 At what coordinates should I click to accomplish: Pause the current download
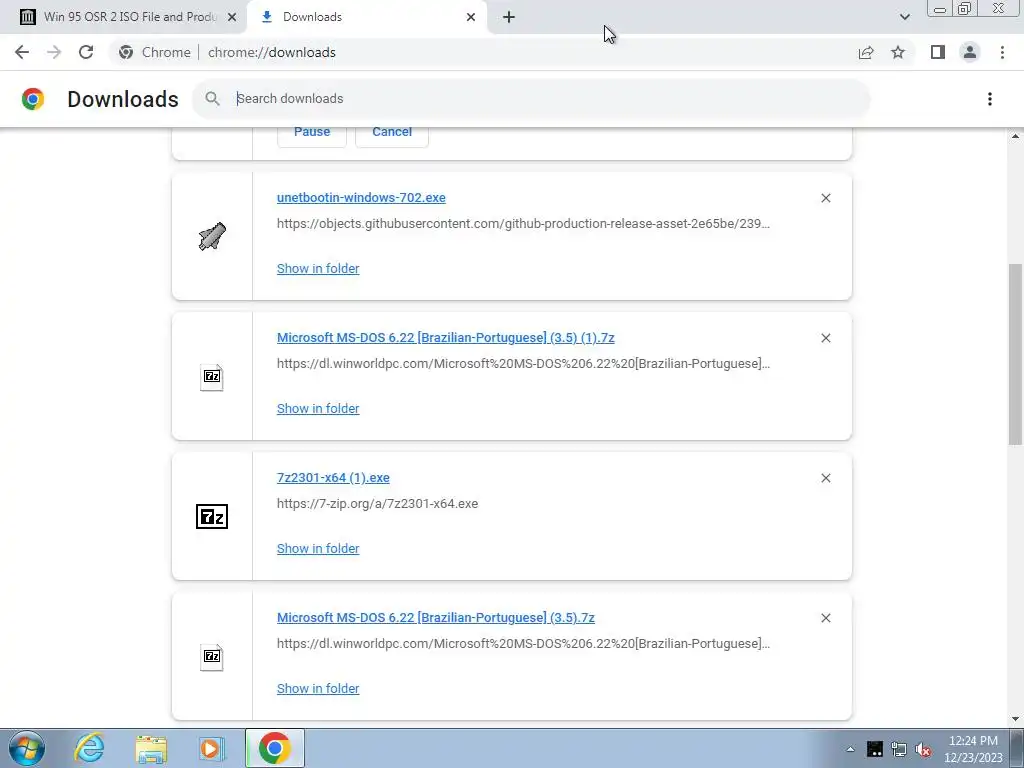[x=312, y=133]
